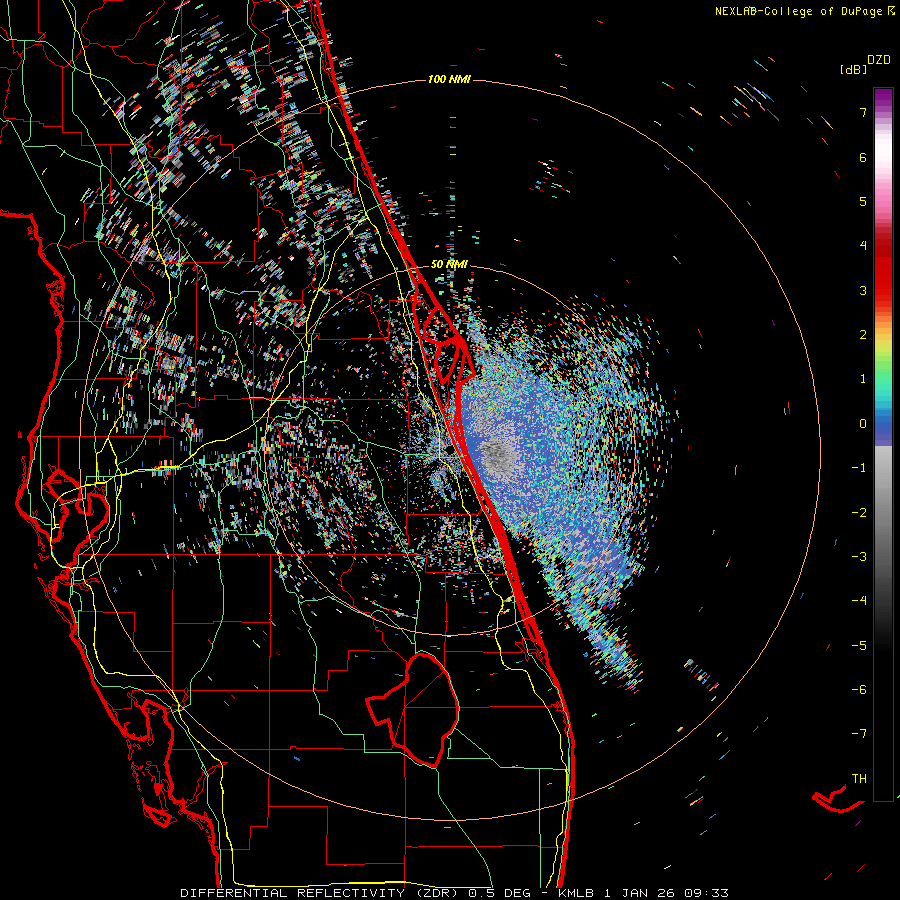Click the -6 value on the color scale

[859, 690]
